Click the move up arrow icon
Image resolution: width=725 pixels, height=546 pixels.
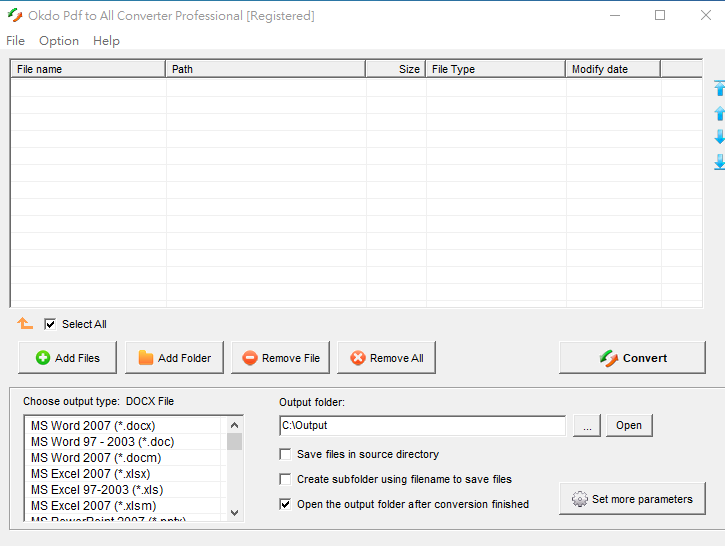click(x=719, y=113)
